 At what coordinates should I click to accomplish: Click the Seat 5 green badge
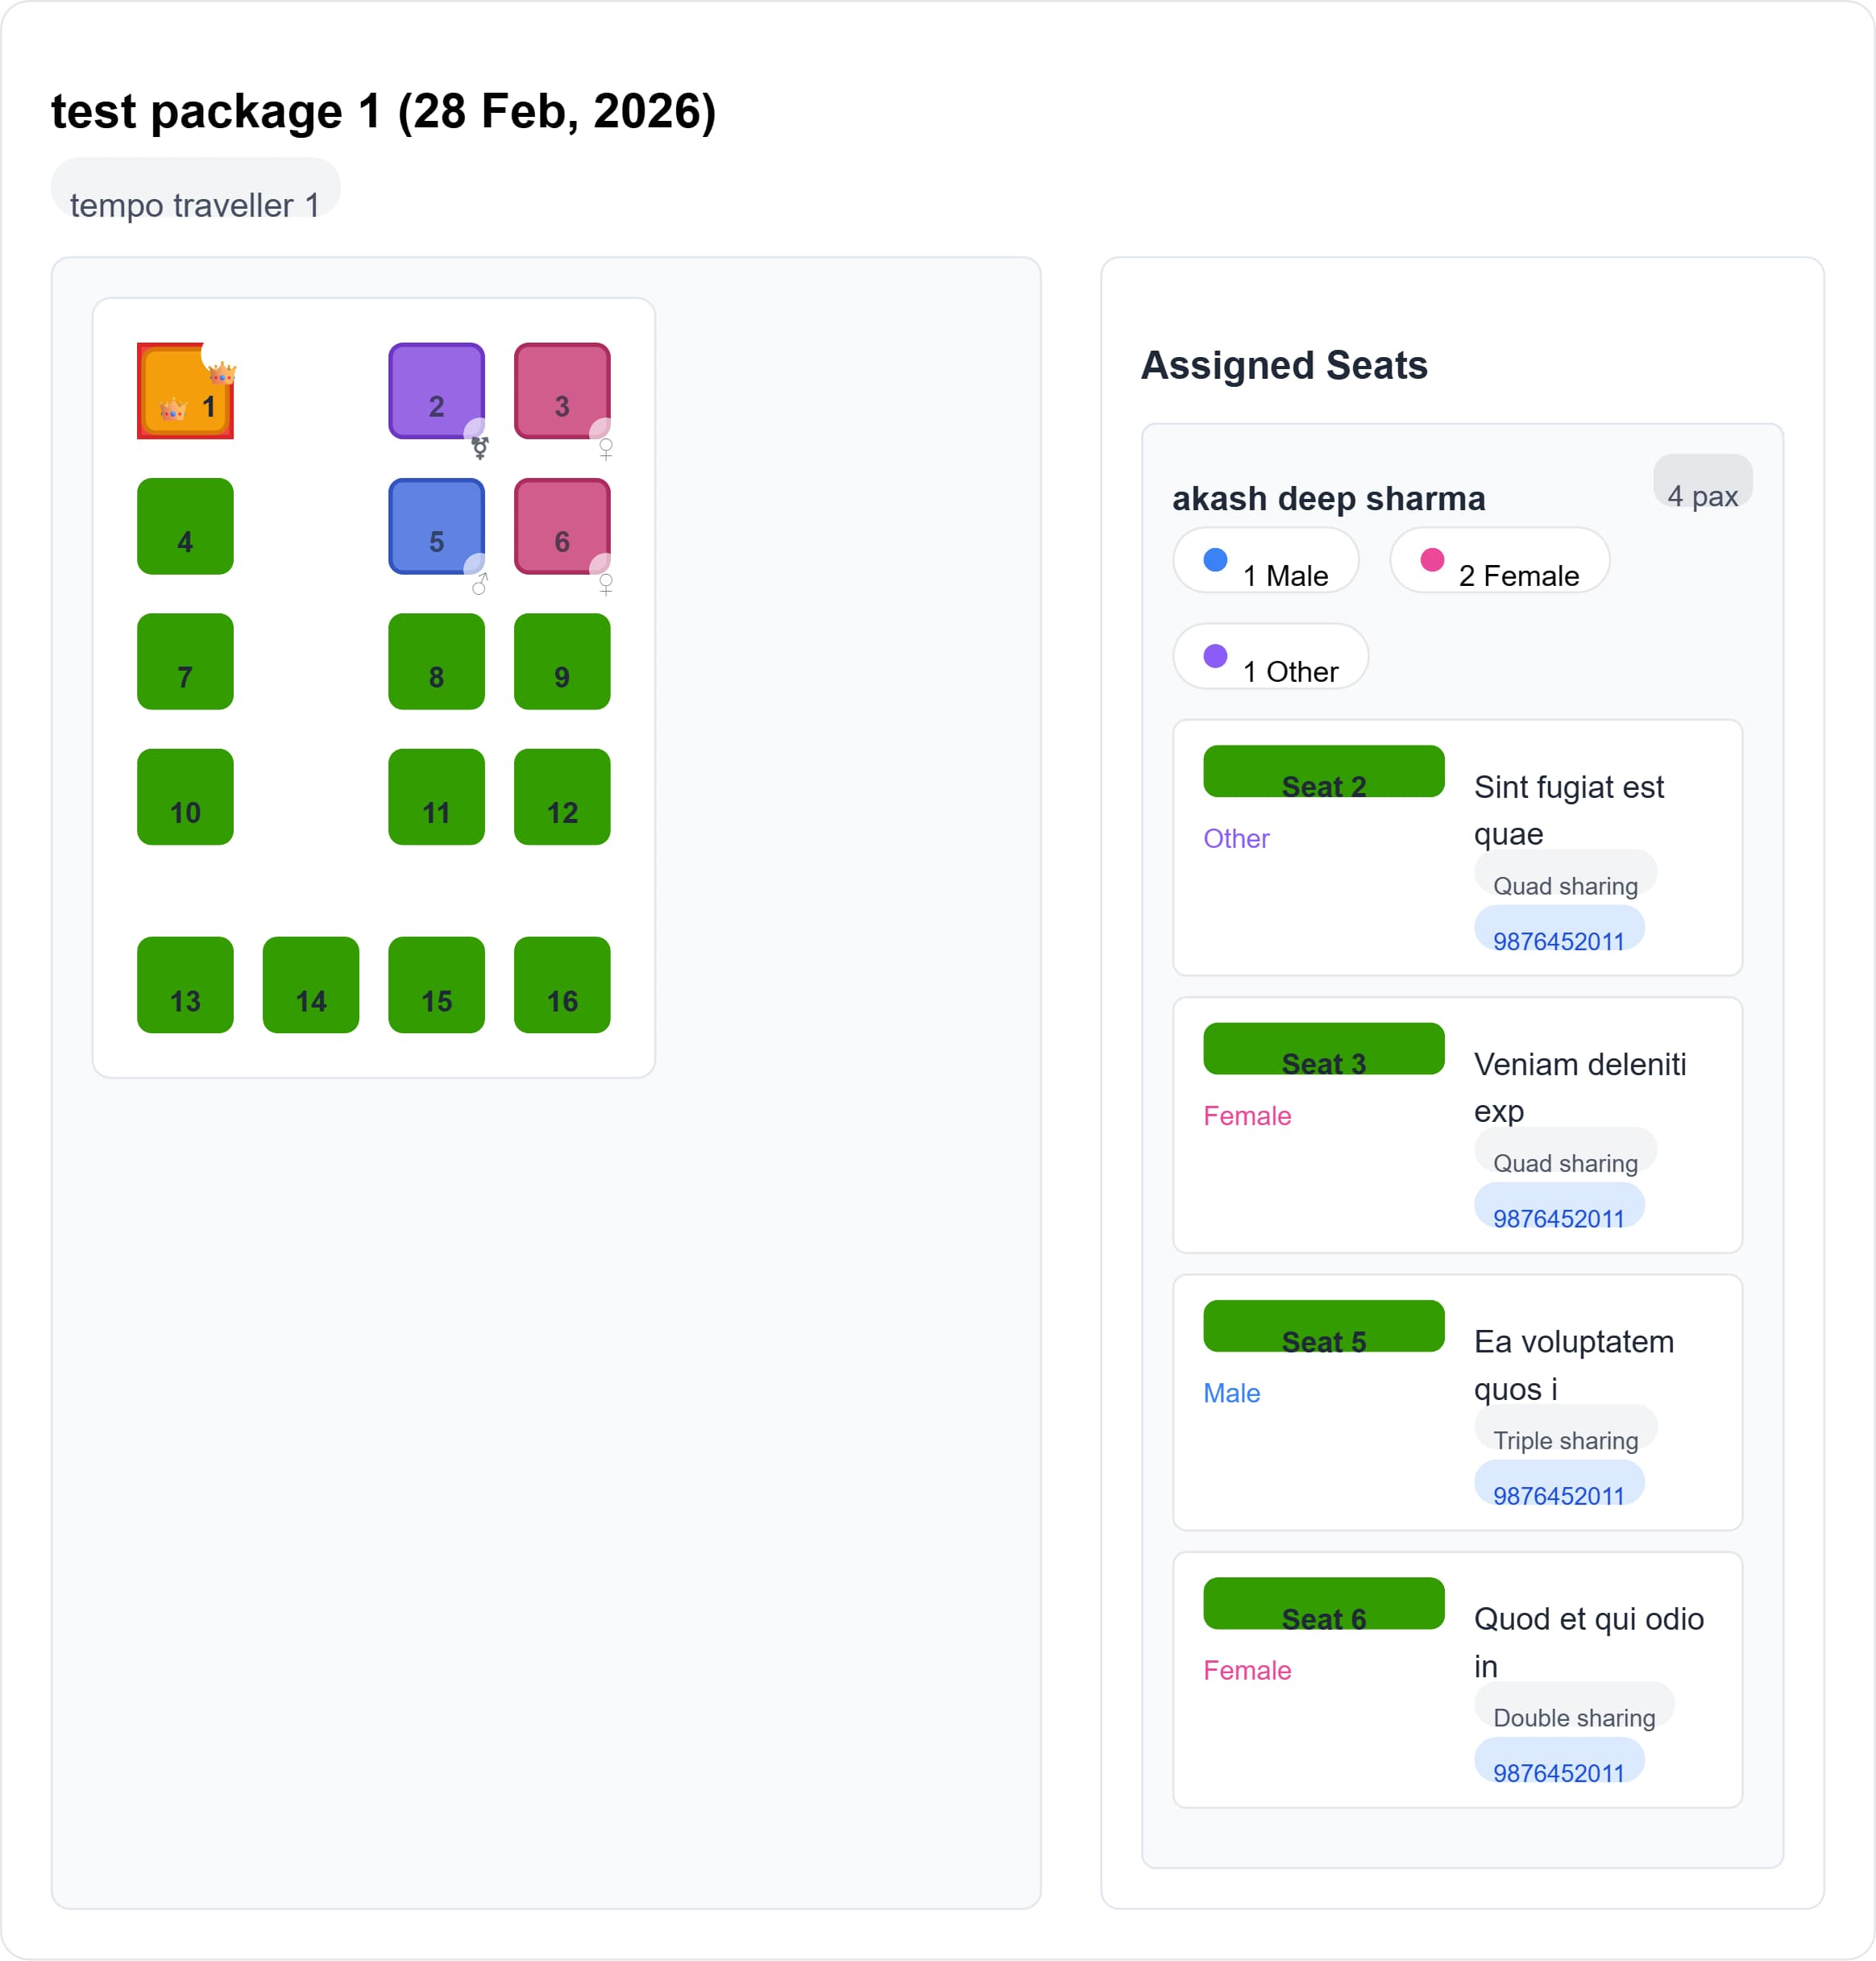tap(1323, 1327)
